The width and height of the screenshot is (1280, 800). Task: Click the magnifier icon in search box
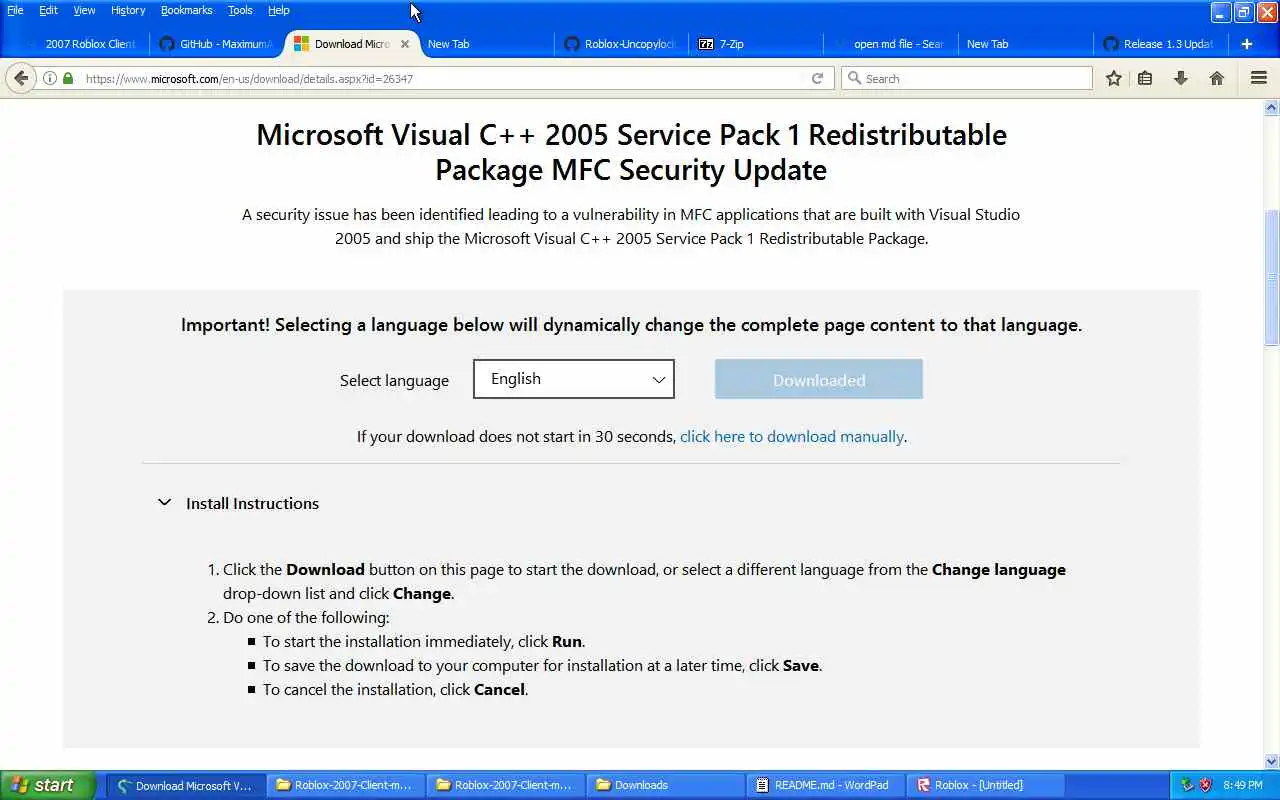click(854, 78)
